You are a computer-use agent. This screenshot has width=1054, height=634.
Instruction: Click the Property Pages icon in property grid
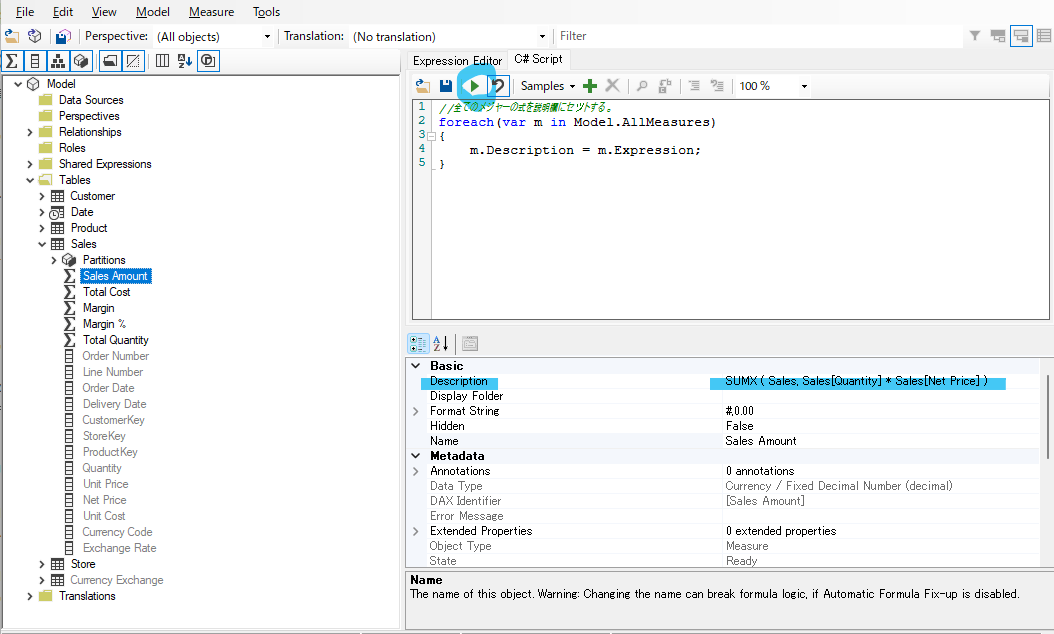470,344
